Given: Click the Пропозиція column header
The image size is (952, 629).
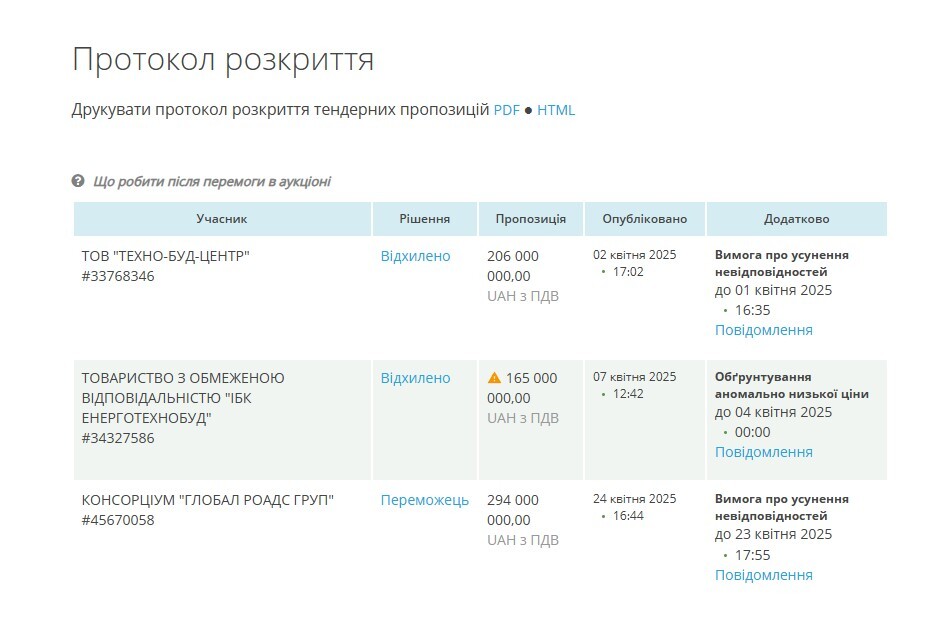Looking at the screenshot, I should [x=531, y=219].
